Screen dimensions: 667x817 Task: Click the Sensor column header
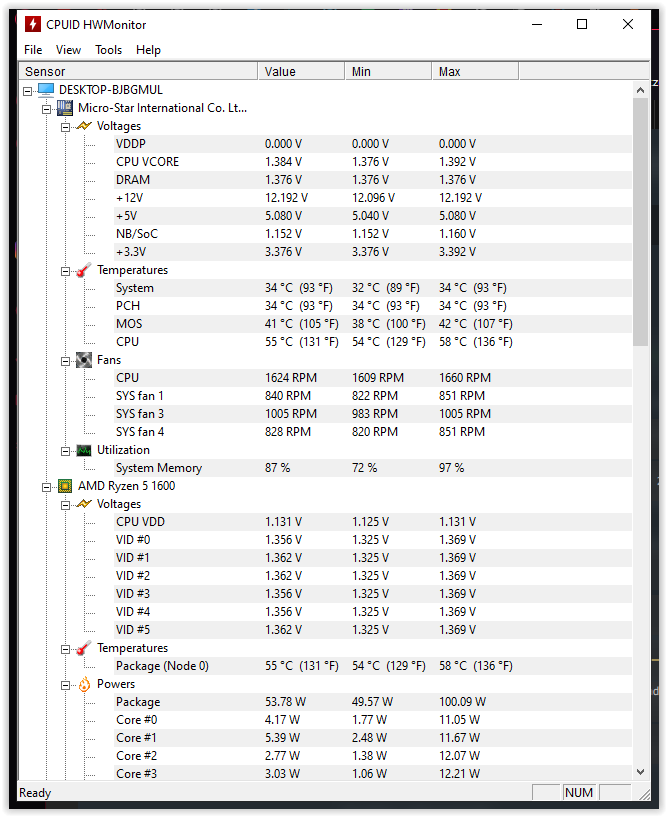(x=138, y=71)
